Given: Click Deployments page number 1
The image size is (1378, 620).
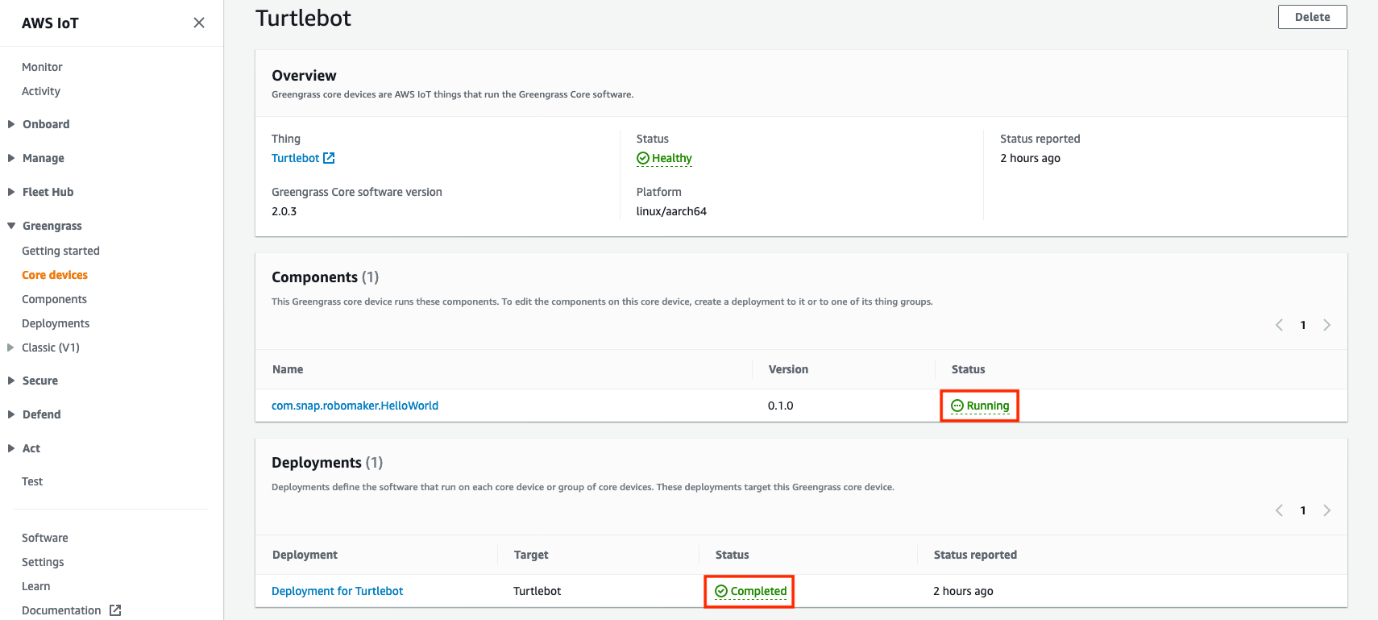Looking at the screenshot, I should (1303, 510).
